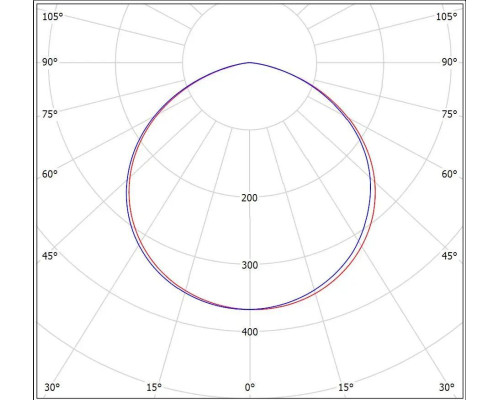Click the right 105° angle label
Viewport: 500px width, 400px height.
coord(446,16)
